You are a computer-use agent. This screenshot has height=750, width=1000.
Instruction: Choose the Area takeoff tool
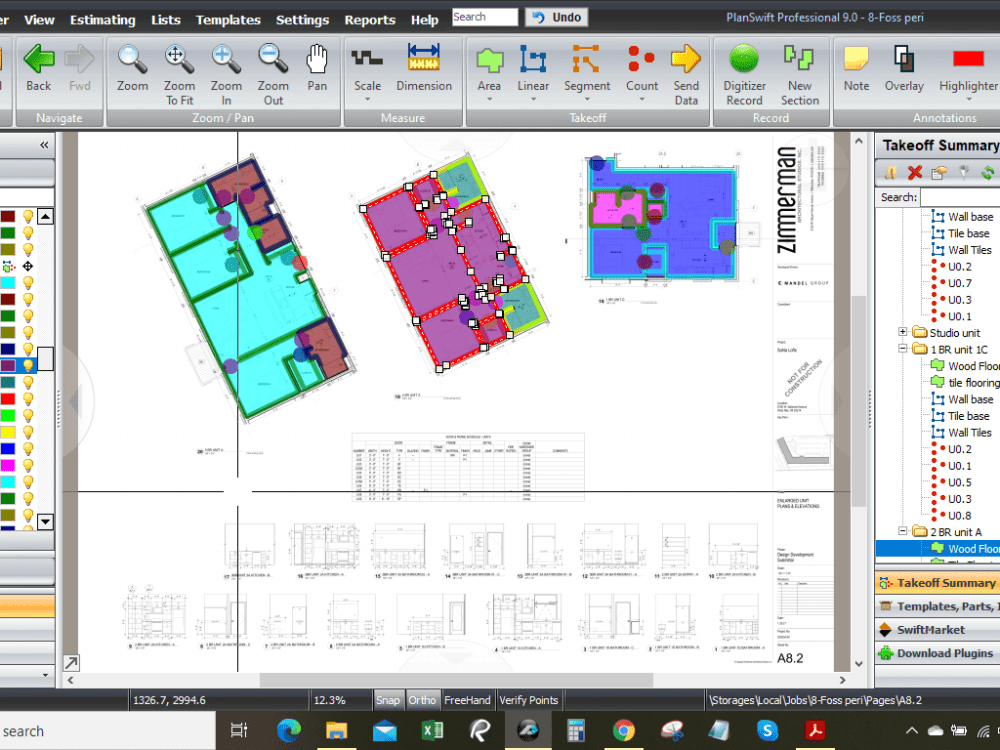coord(489,69)
